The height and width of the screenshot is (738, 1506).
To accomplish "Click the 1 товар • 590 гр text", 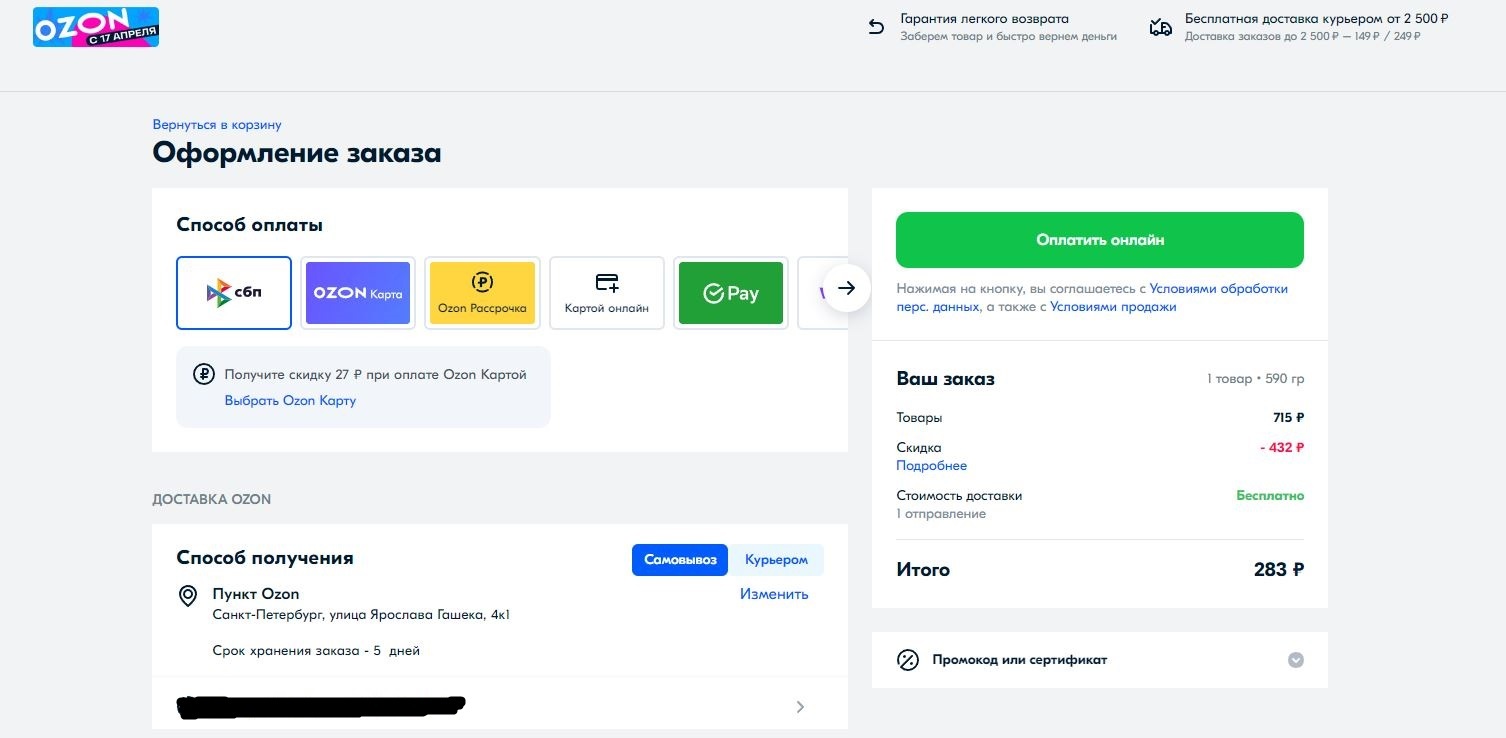I will tap(1256, 380).
